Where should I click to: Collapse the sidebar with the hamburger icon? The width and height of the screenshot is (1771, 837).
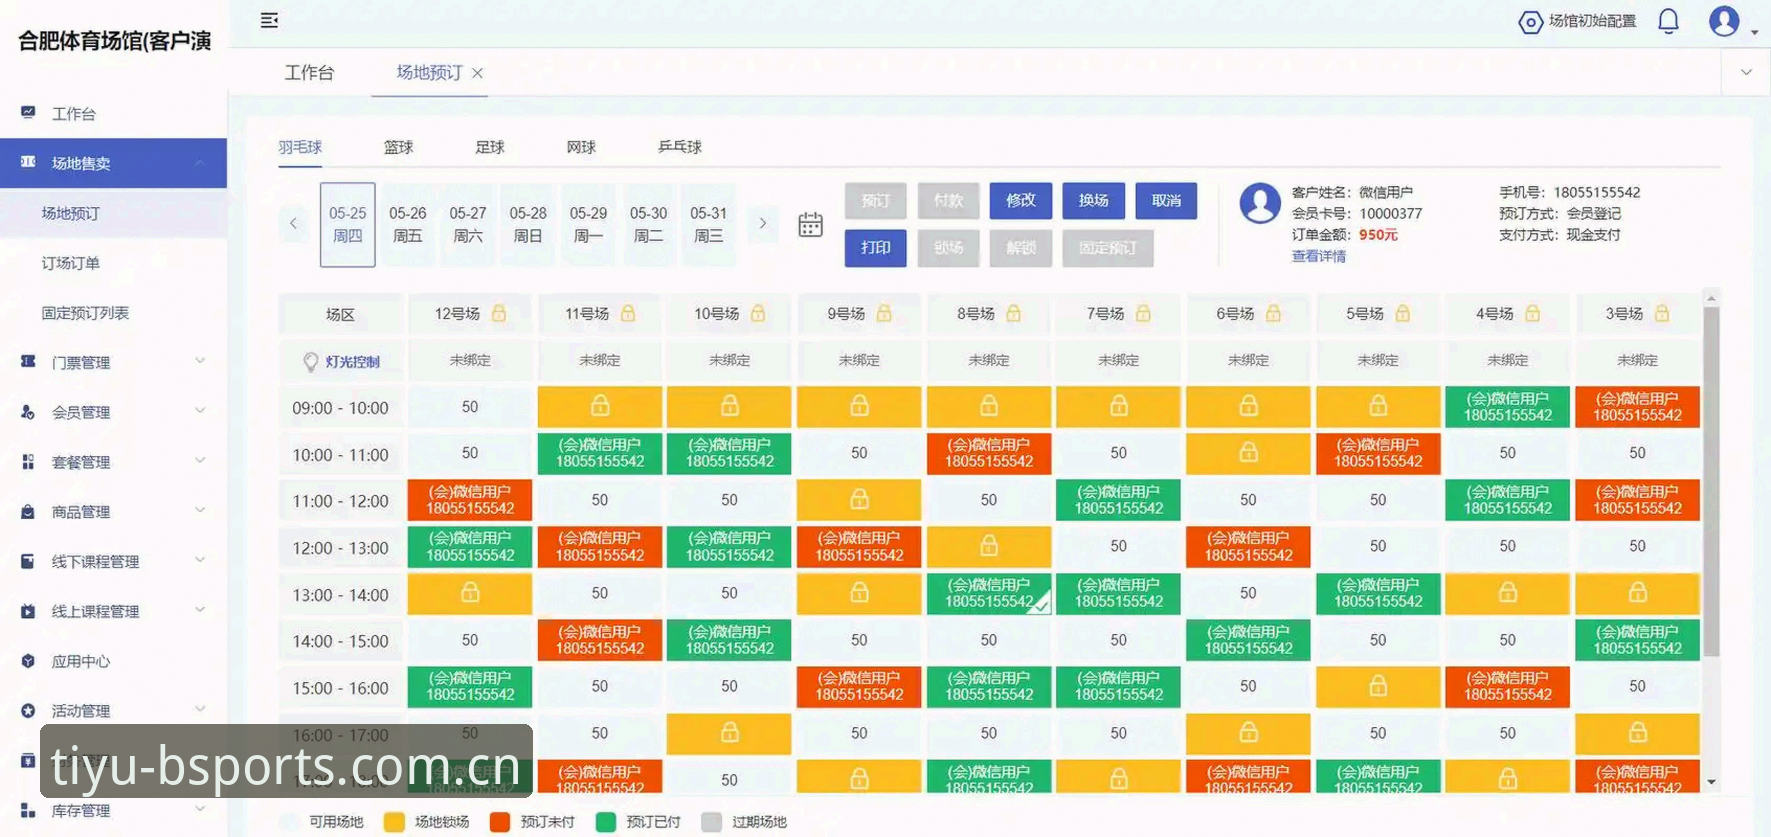point(269,20)
